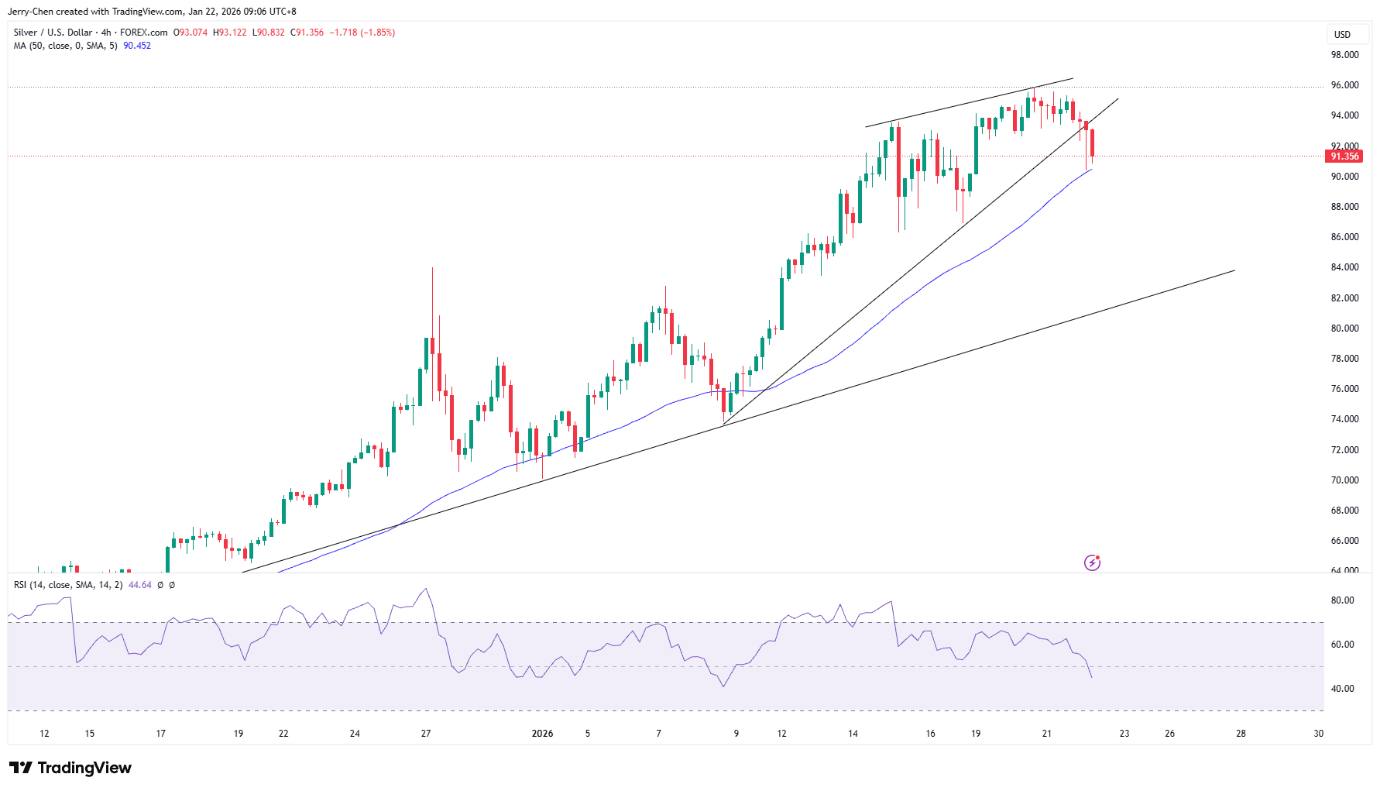Click the tall wick candle near 84
The width and height of the screenshot is (1380, 791).
point(432,330)
